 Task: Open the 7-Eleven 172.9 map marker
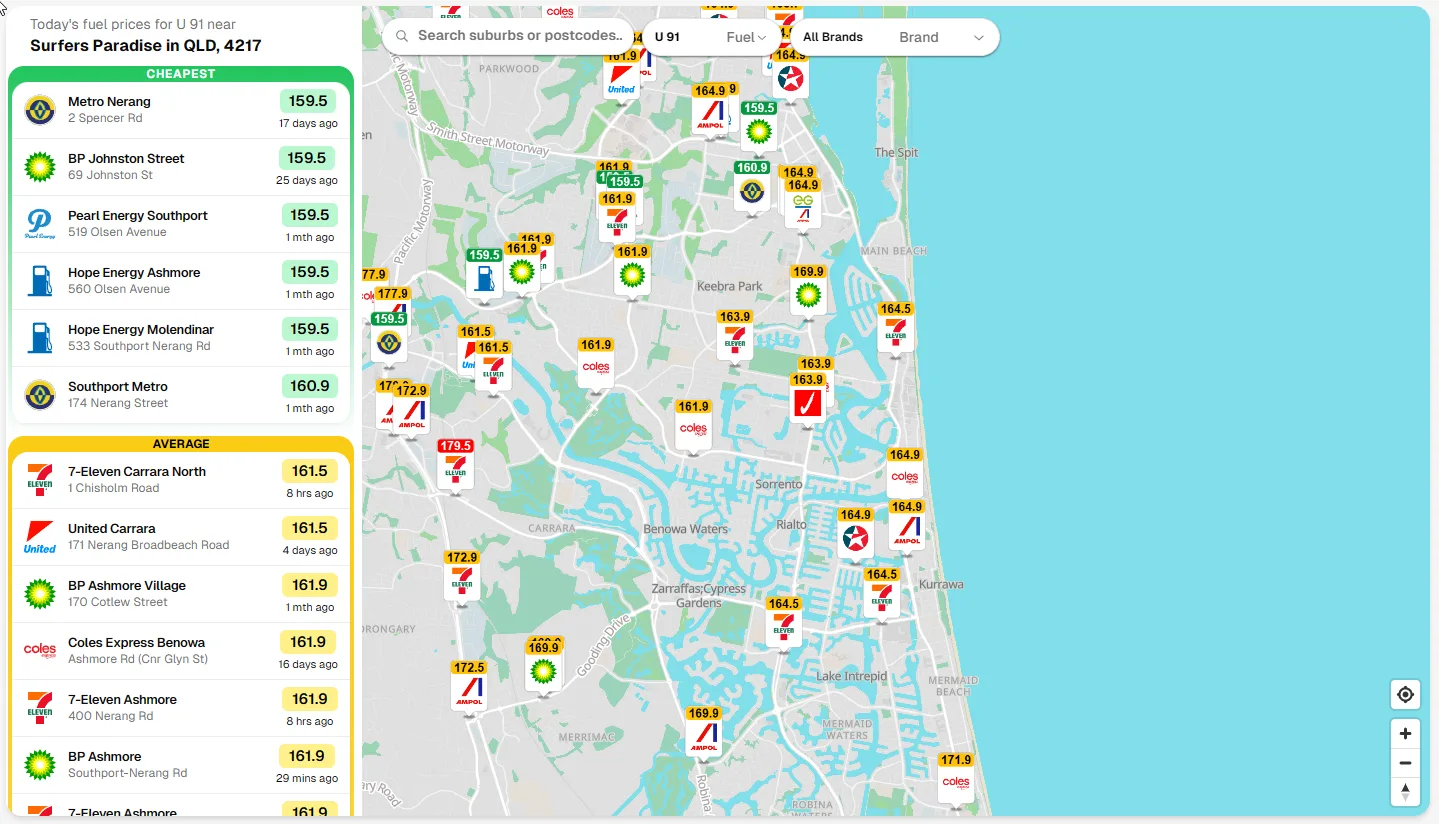(x=461, y=577)
